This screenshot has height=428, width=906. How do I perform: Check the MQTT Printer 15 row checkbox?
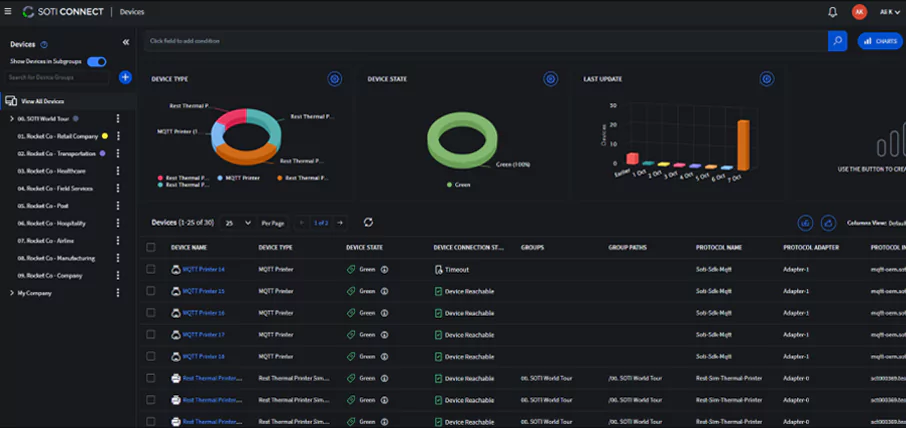point(151,291)
